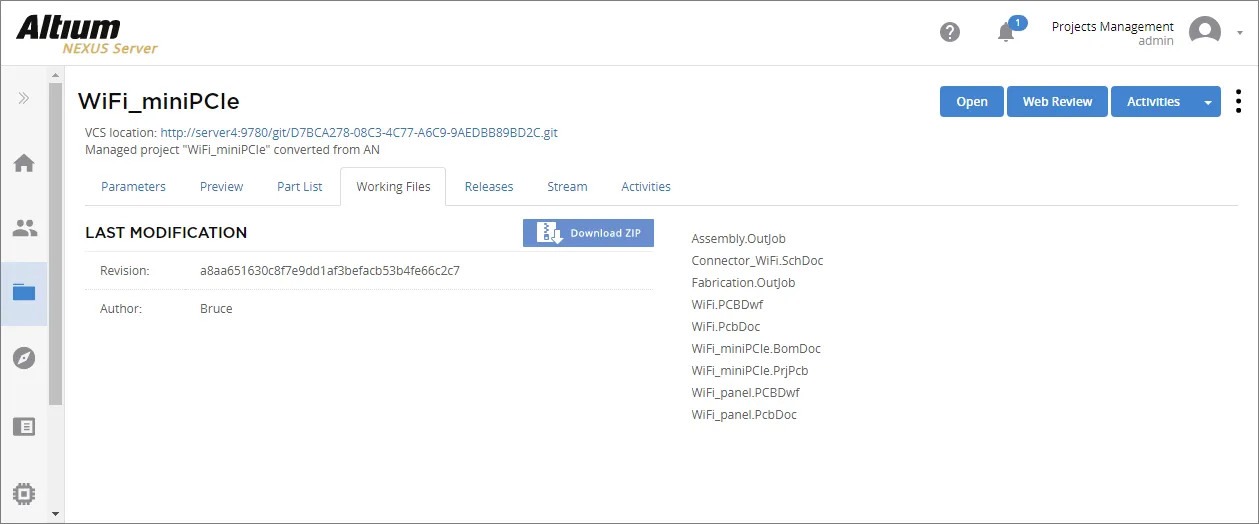Click the WiFi_miniPCIe project title
This screenshot has height=524, width=1259.
[x=159, y=101]
